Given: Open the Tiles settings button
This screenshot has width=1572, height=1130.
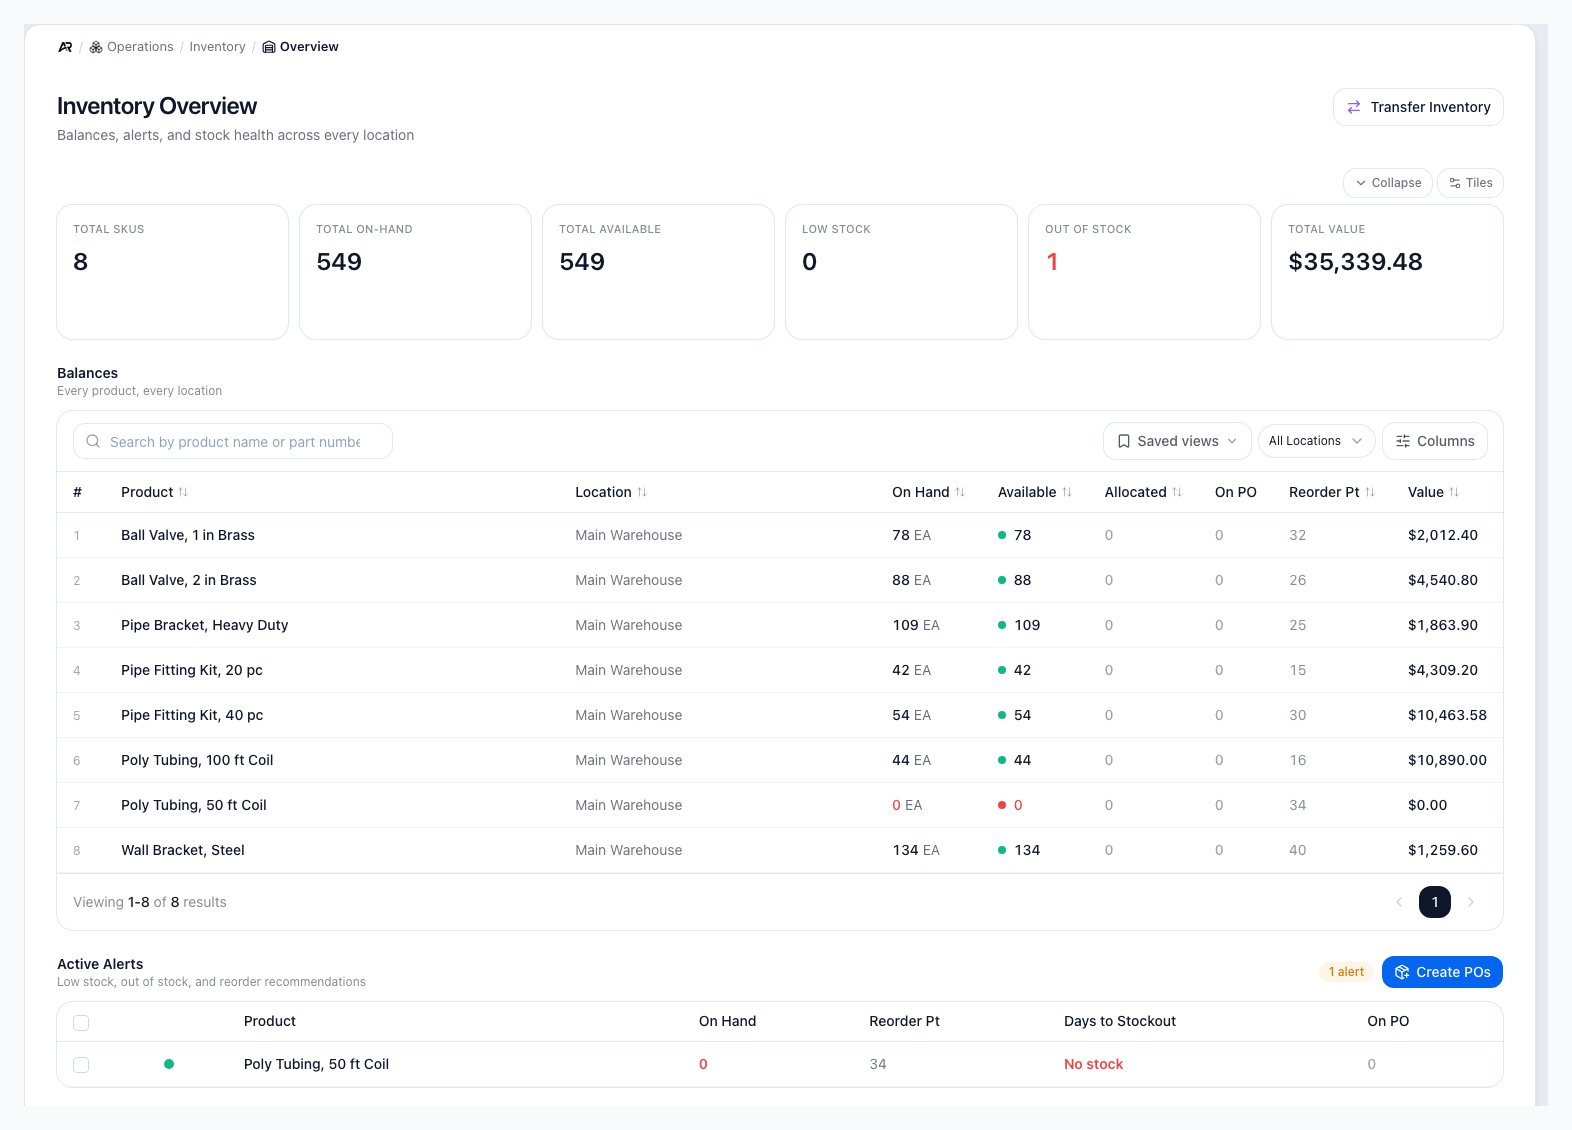Looking at the screenshot, I should (1470, 183).
